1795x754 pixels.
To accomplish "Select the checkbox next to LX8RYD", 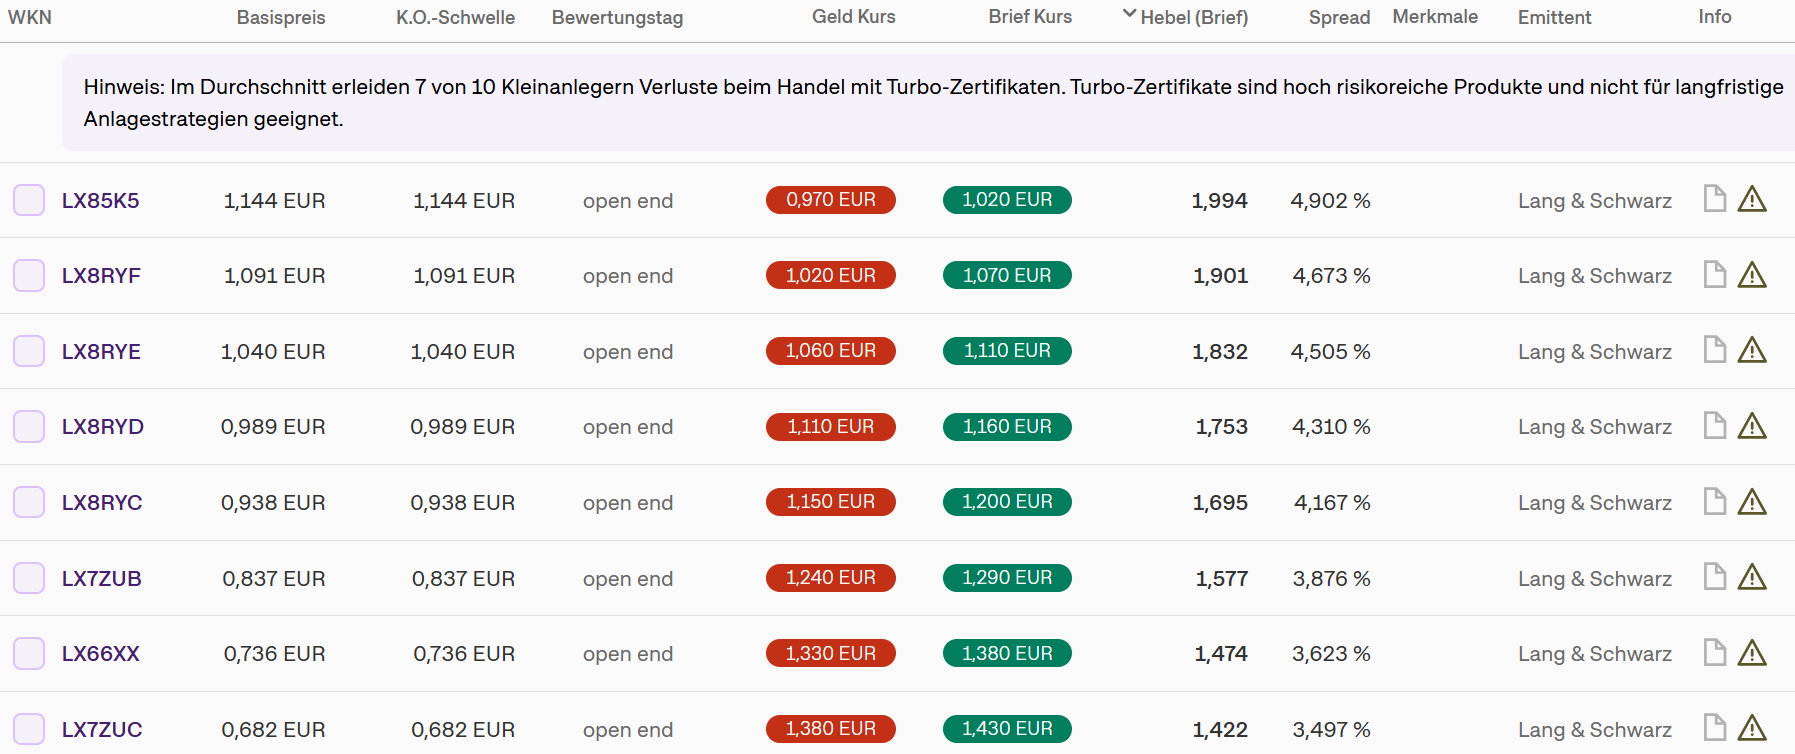I will (29, 426).
